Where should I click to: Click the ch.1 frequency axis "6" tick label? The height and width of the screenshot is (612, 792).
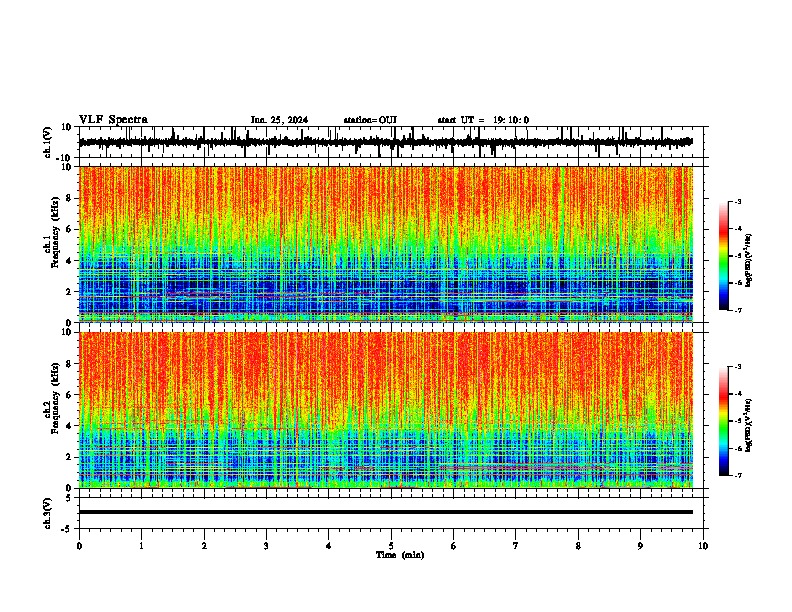69,229
